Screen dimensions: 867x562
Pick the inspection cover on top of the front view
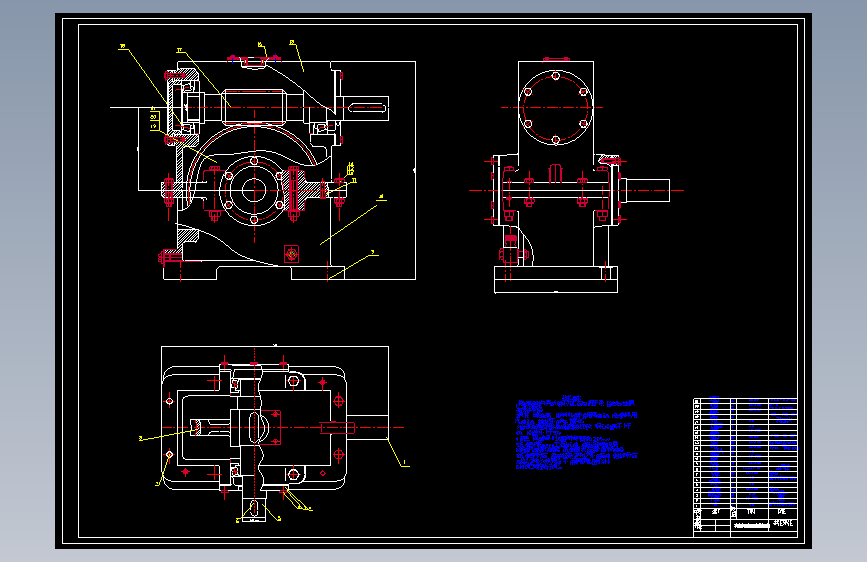[x=254, y=60]
